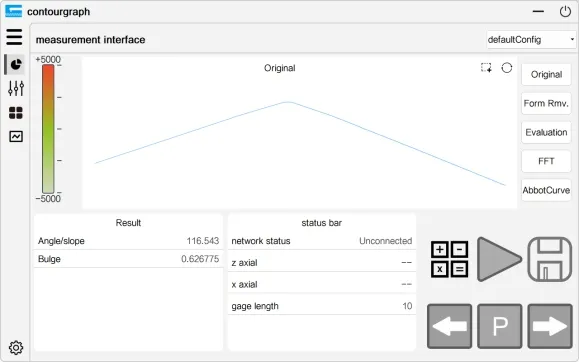This screenshot has width=579, height=362.
Task: Minimize the contourgraph window
Action: click(538, 11)
